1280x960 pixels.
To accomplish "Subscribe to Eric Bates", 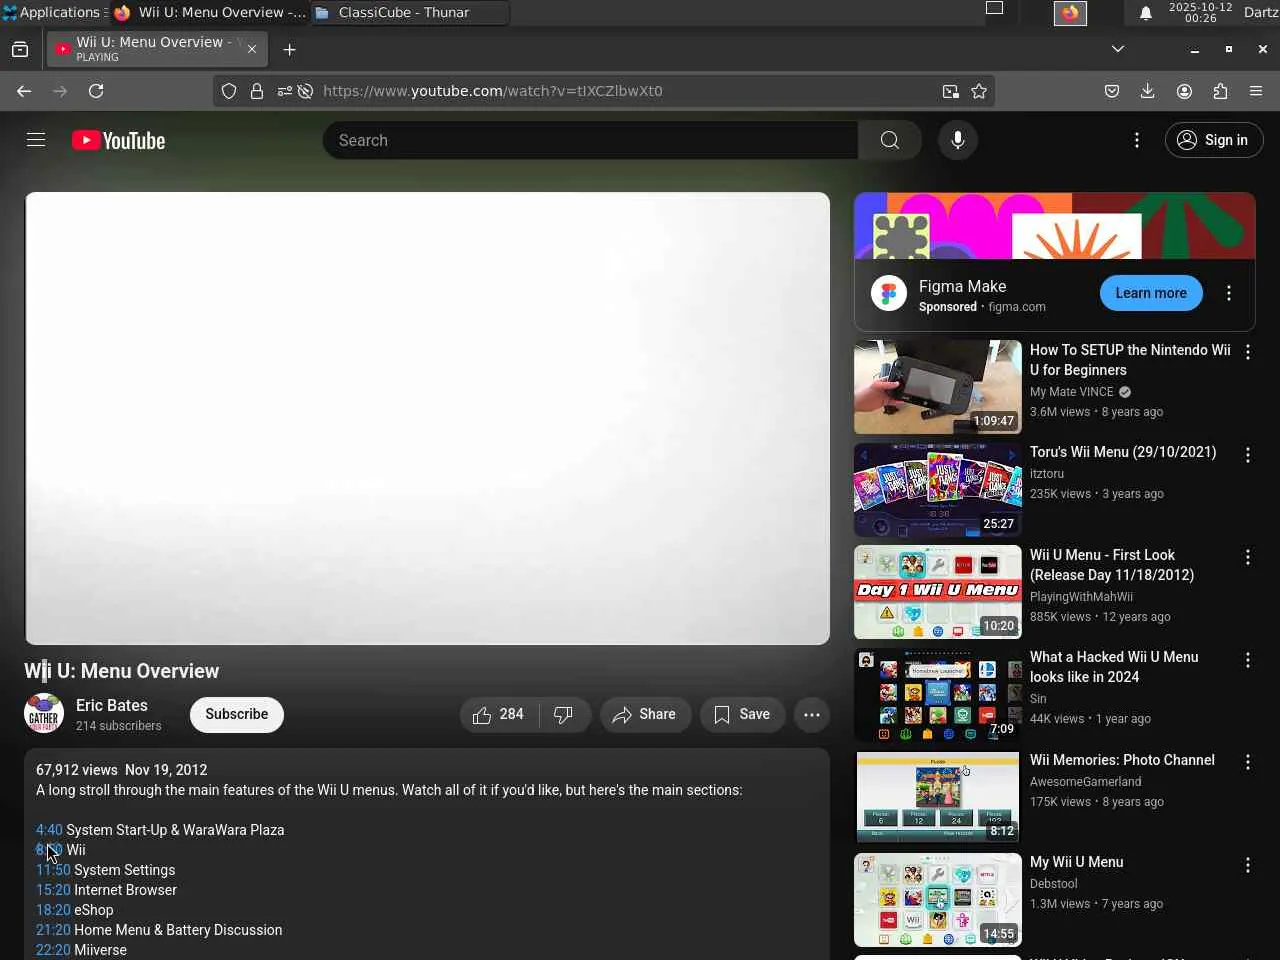I will click(237, 714).
